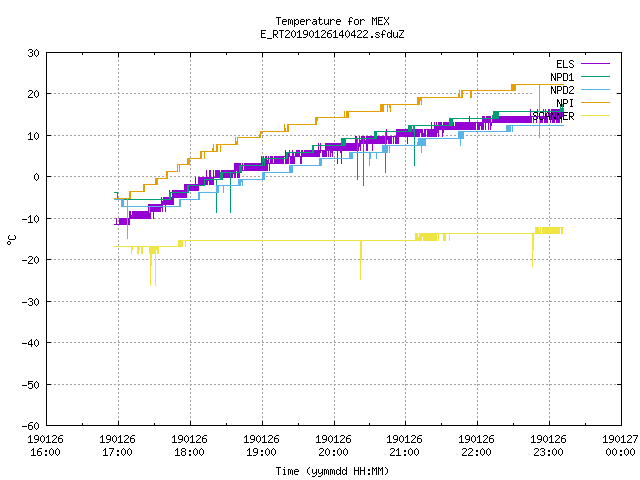Click the x-axis tick label 190126 18:00
The image size is (640, 480).
click(x=189, y=446)
